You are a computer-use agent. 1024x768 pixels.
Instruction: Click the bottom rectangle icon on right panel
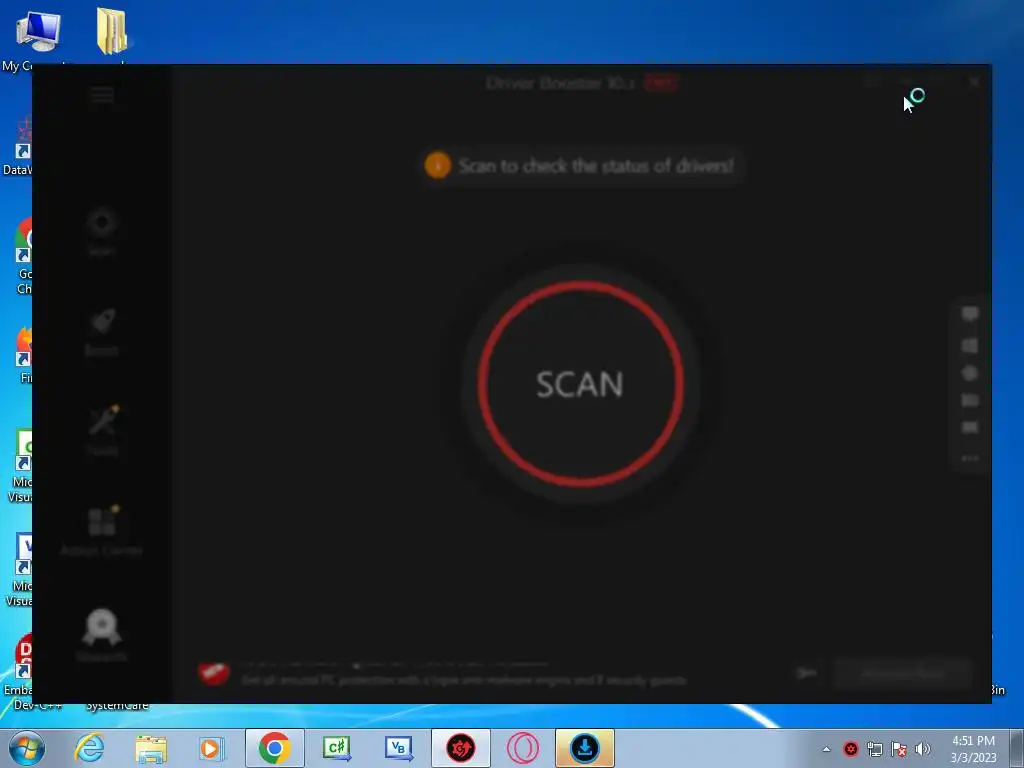(x=970, y=427)
